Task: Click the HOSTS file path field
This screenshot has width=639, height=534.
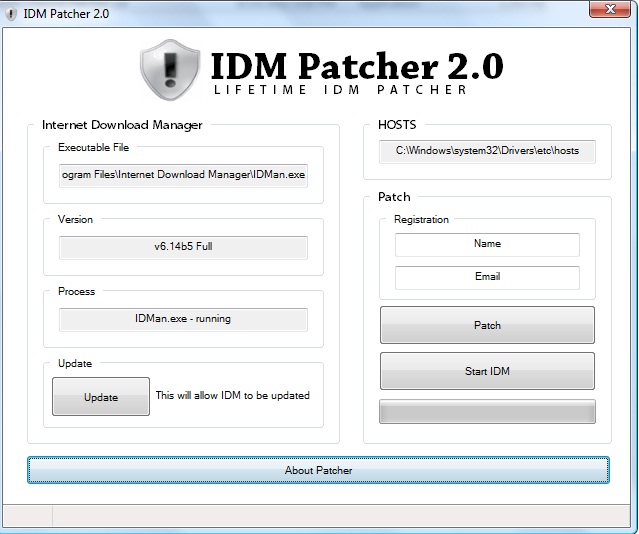Action: (x=487, y=151)
